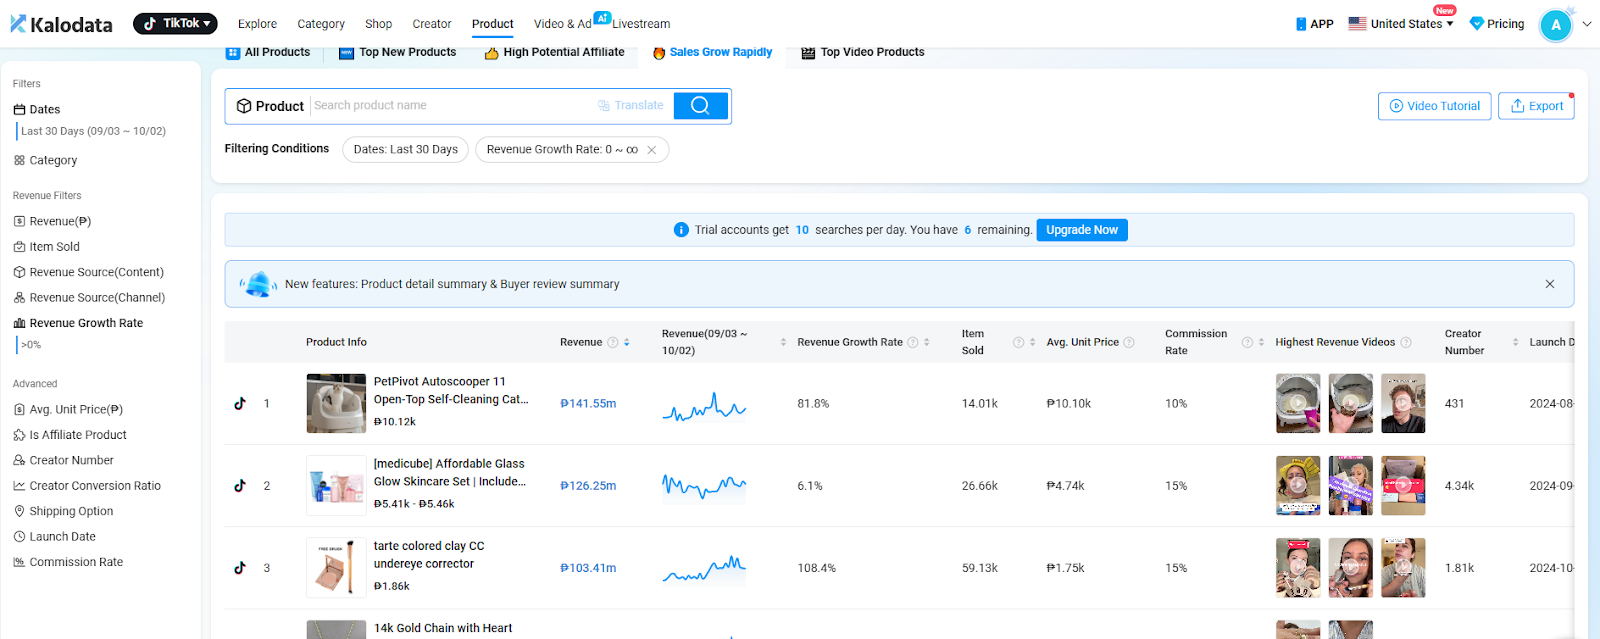Sort by Revenue Growth Rate column
Image resolution: width=1600 pixels, height=639 pixels.
coord(927,342)
